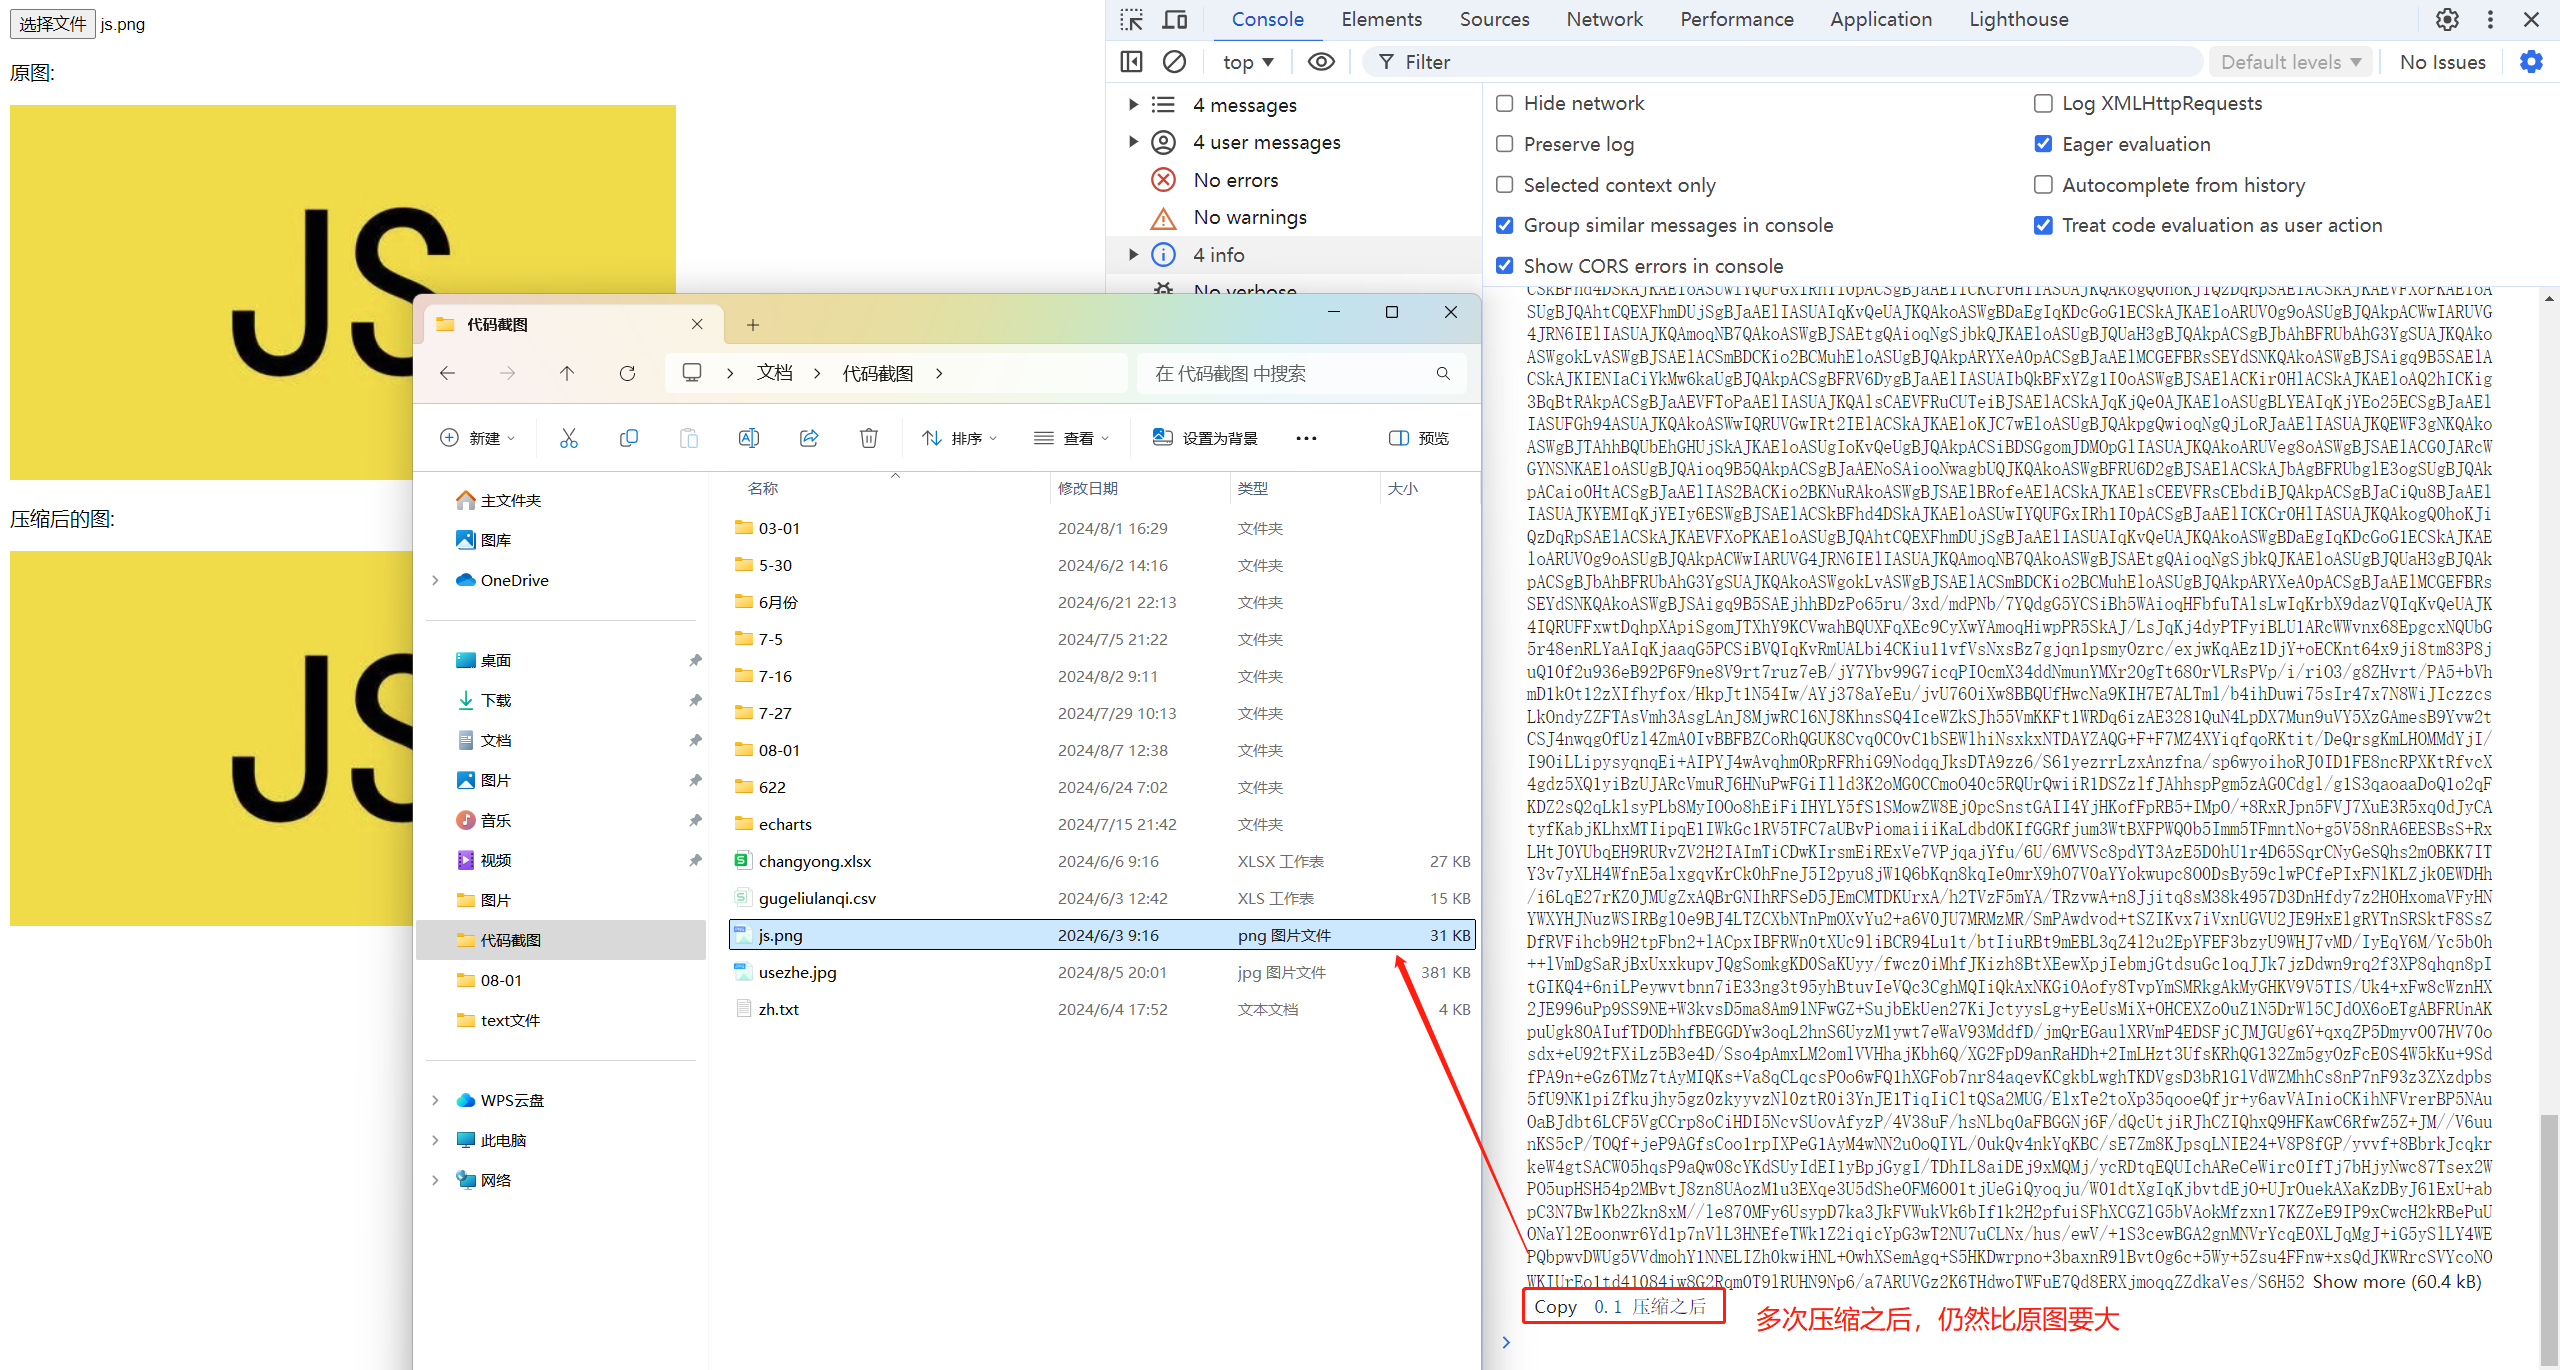Click the Rename icon in Explorer toolbar
Image resolution: width=2560 pixels, height=1370 pixels.
(x=749, y=438)
